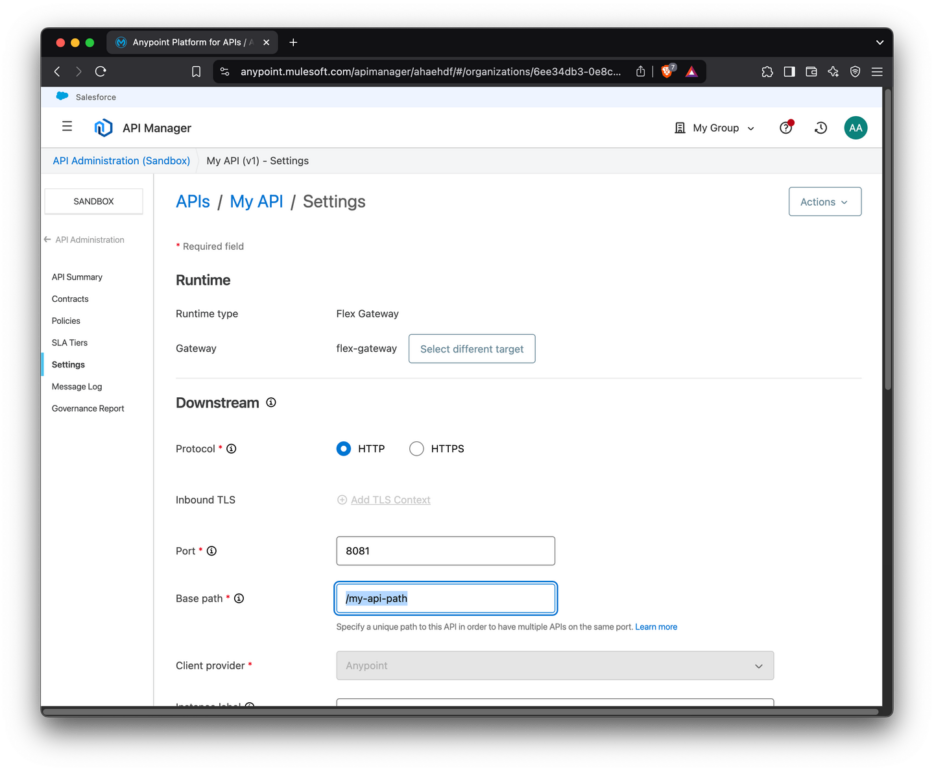Toggle the browser sidebar panel icon
The height and width of the screenshot is (771, 934).
point(789,71)
